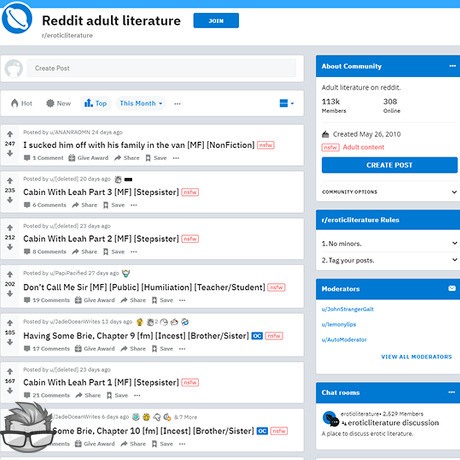
Task: Open the Moderators mail envelope icon
Action: [452, 288]
